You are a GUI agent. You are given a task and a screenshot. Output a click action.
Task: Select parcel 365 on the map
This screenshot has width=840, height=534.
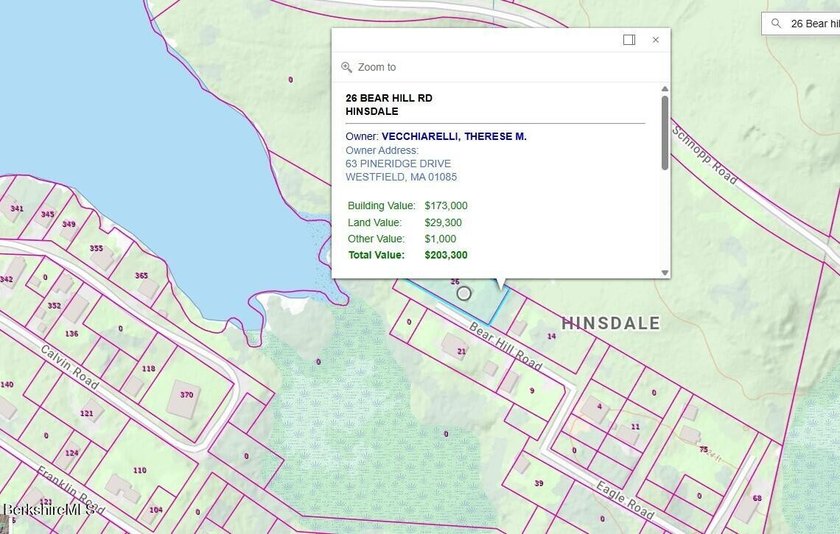[141, 275]
